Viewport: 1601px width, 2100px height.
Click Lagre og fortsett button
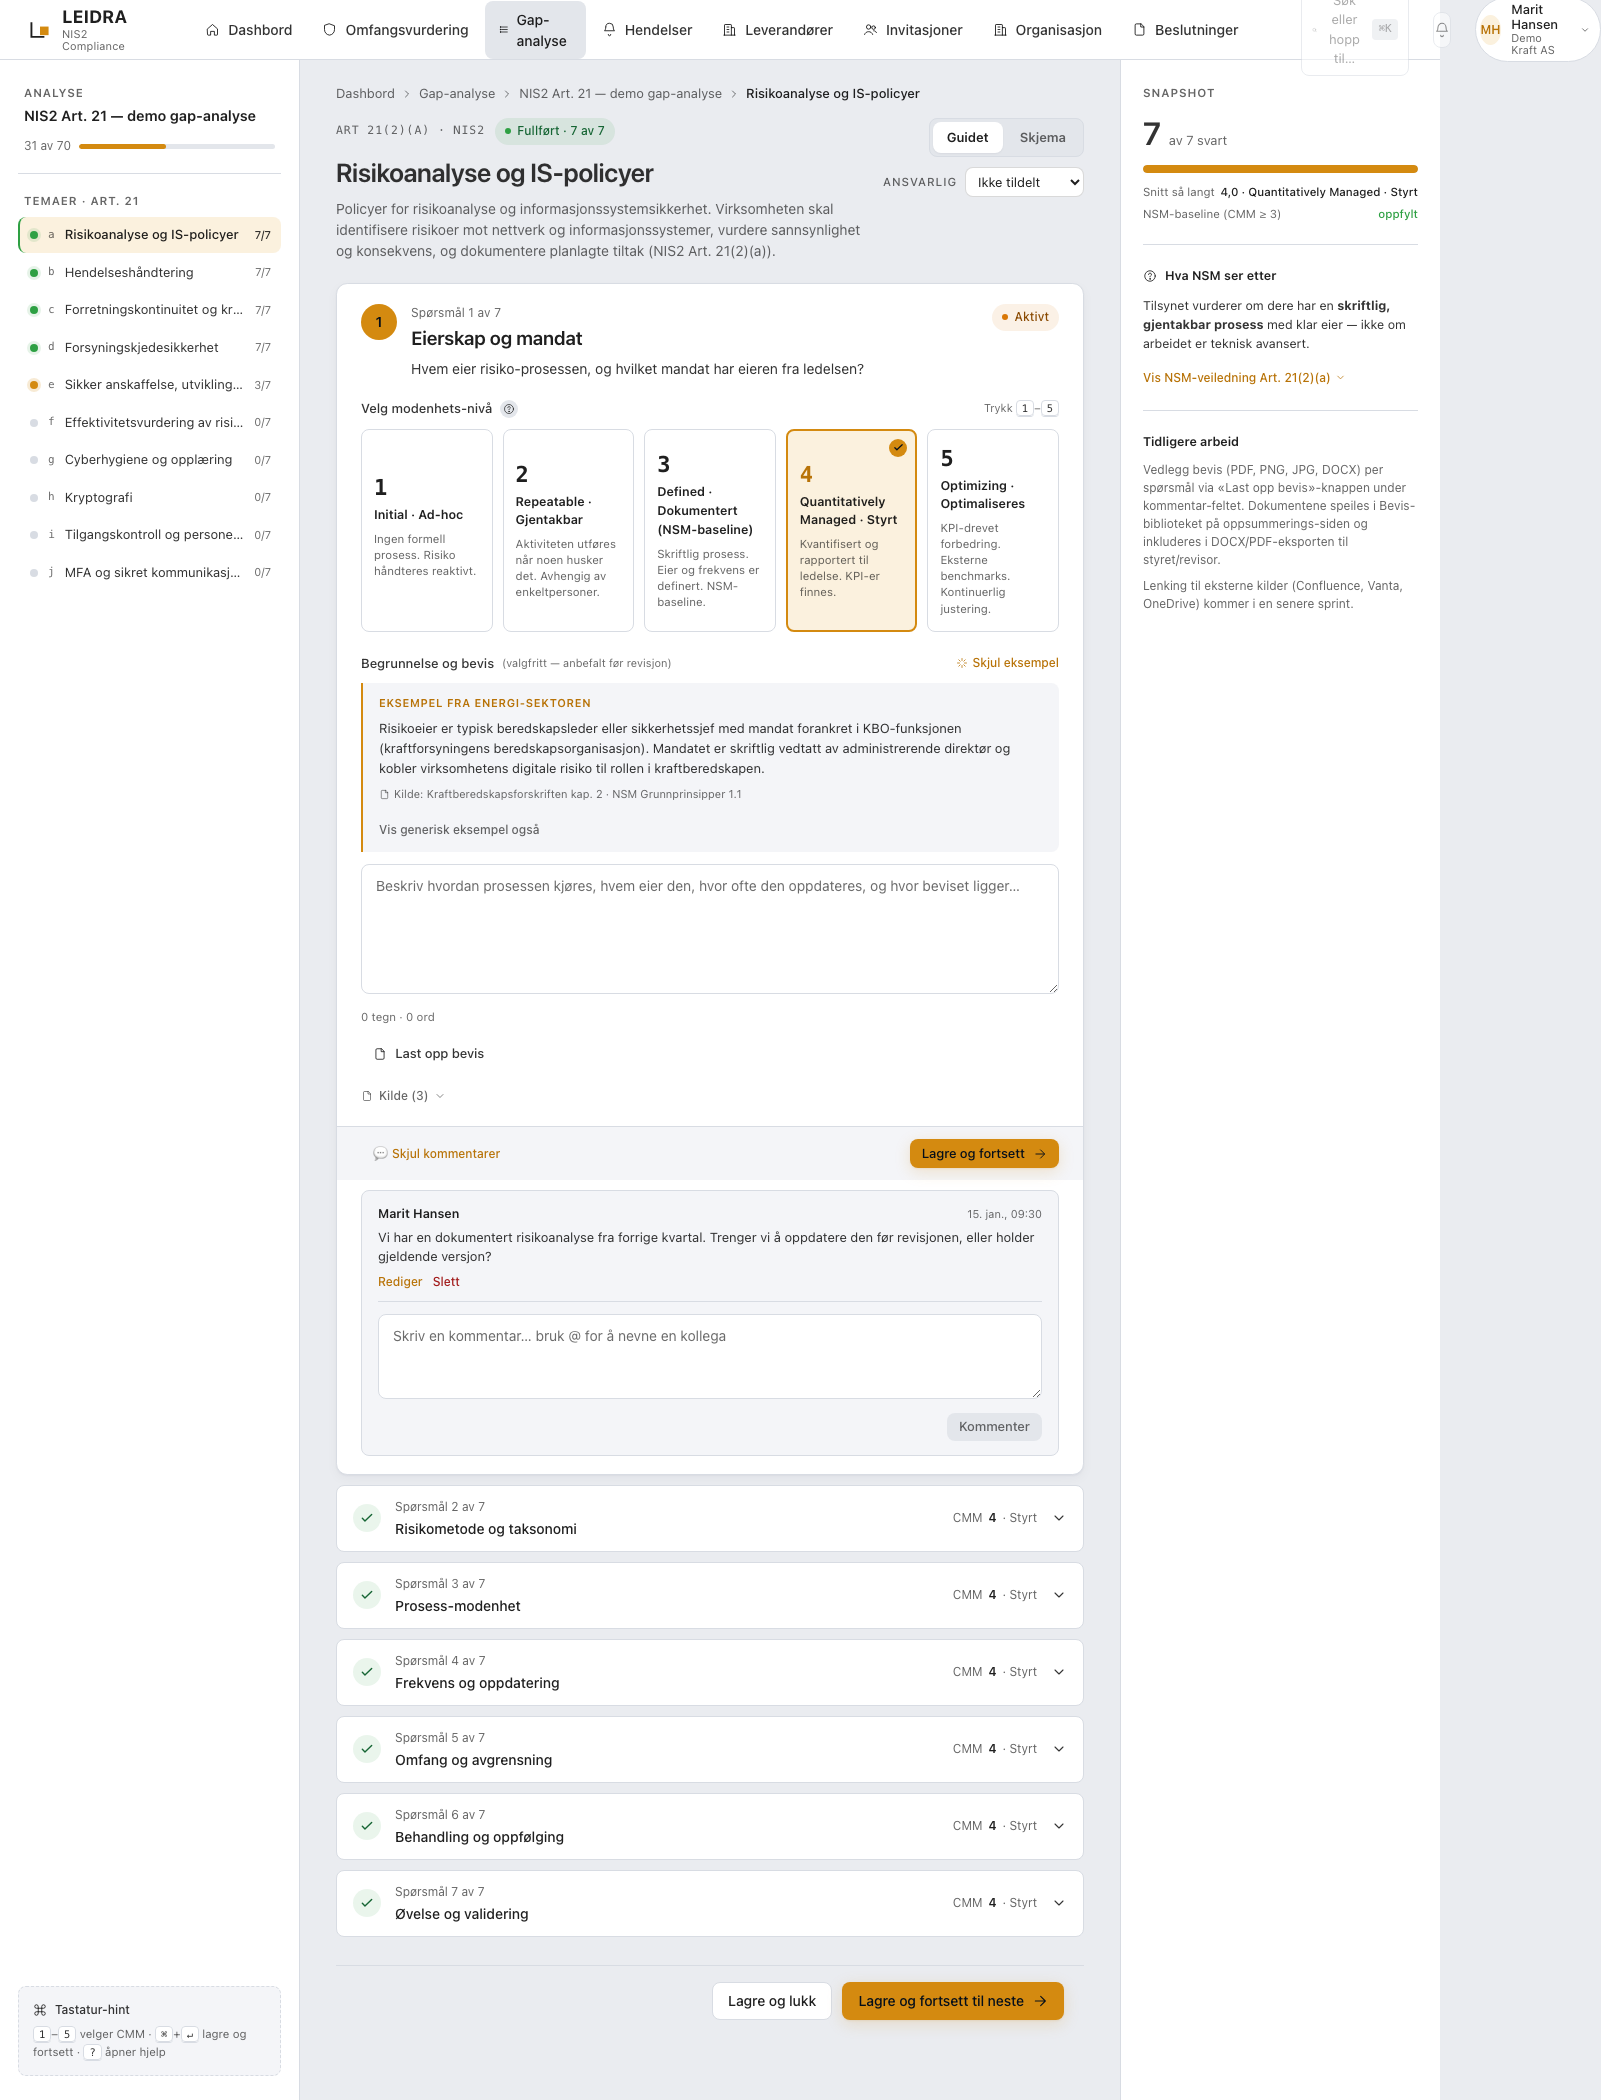(984, 1154)
